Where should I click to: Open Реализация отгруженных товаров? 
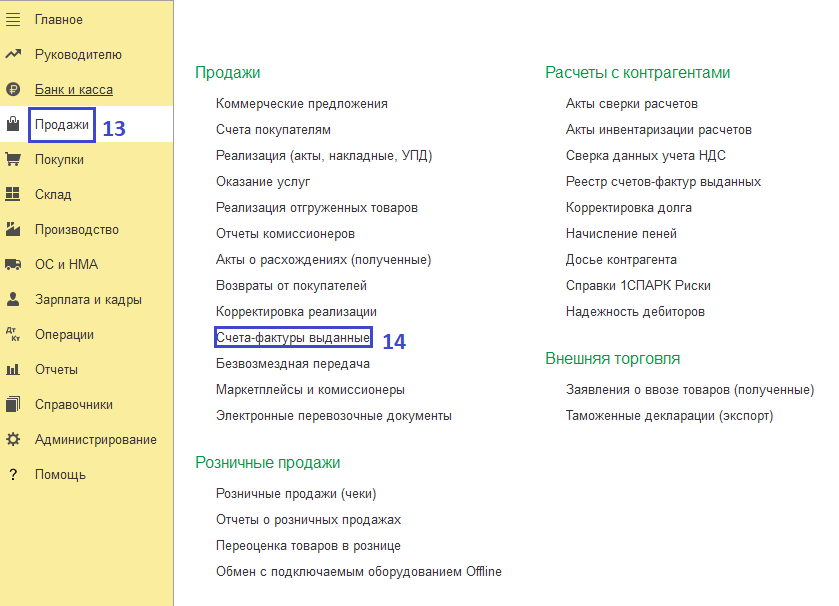click(x=317, y=208)
